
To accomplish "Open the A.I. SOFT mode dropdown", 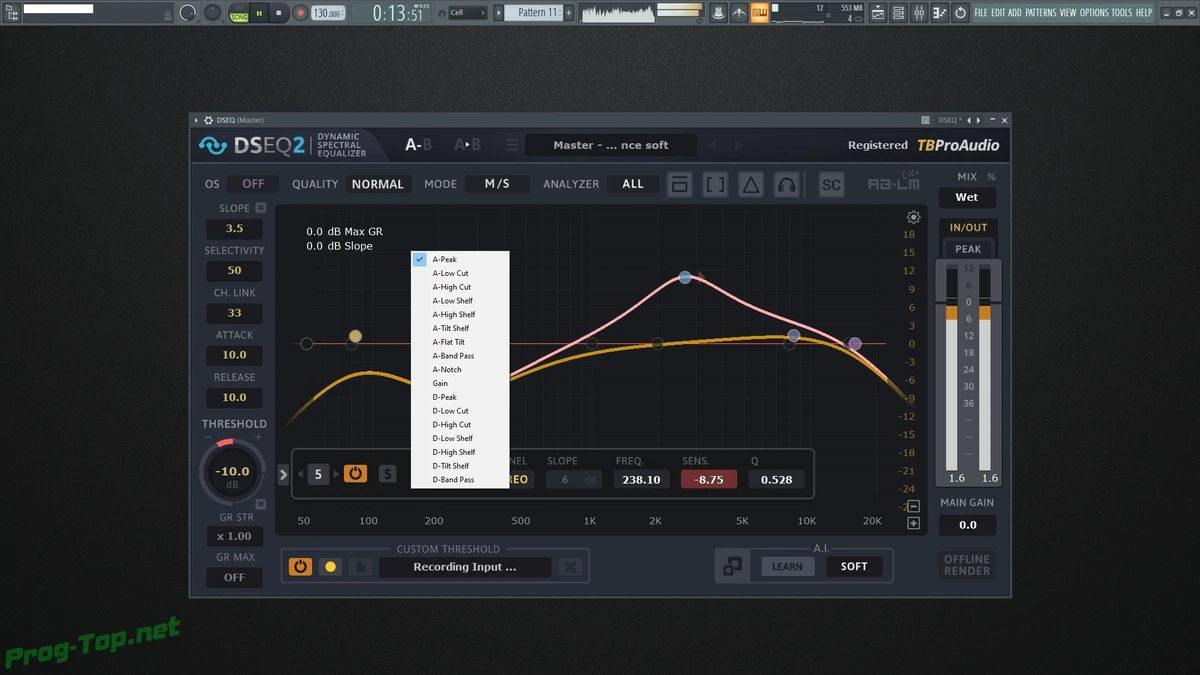I will [x=854, y=566].
